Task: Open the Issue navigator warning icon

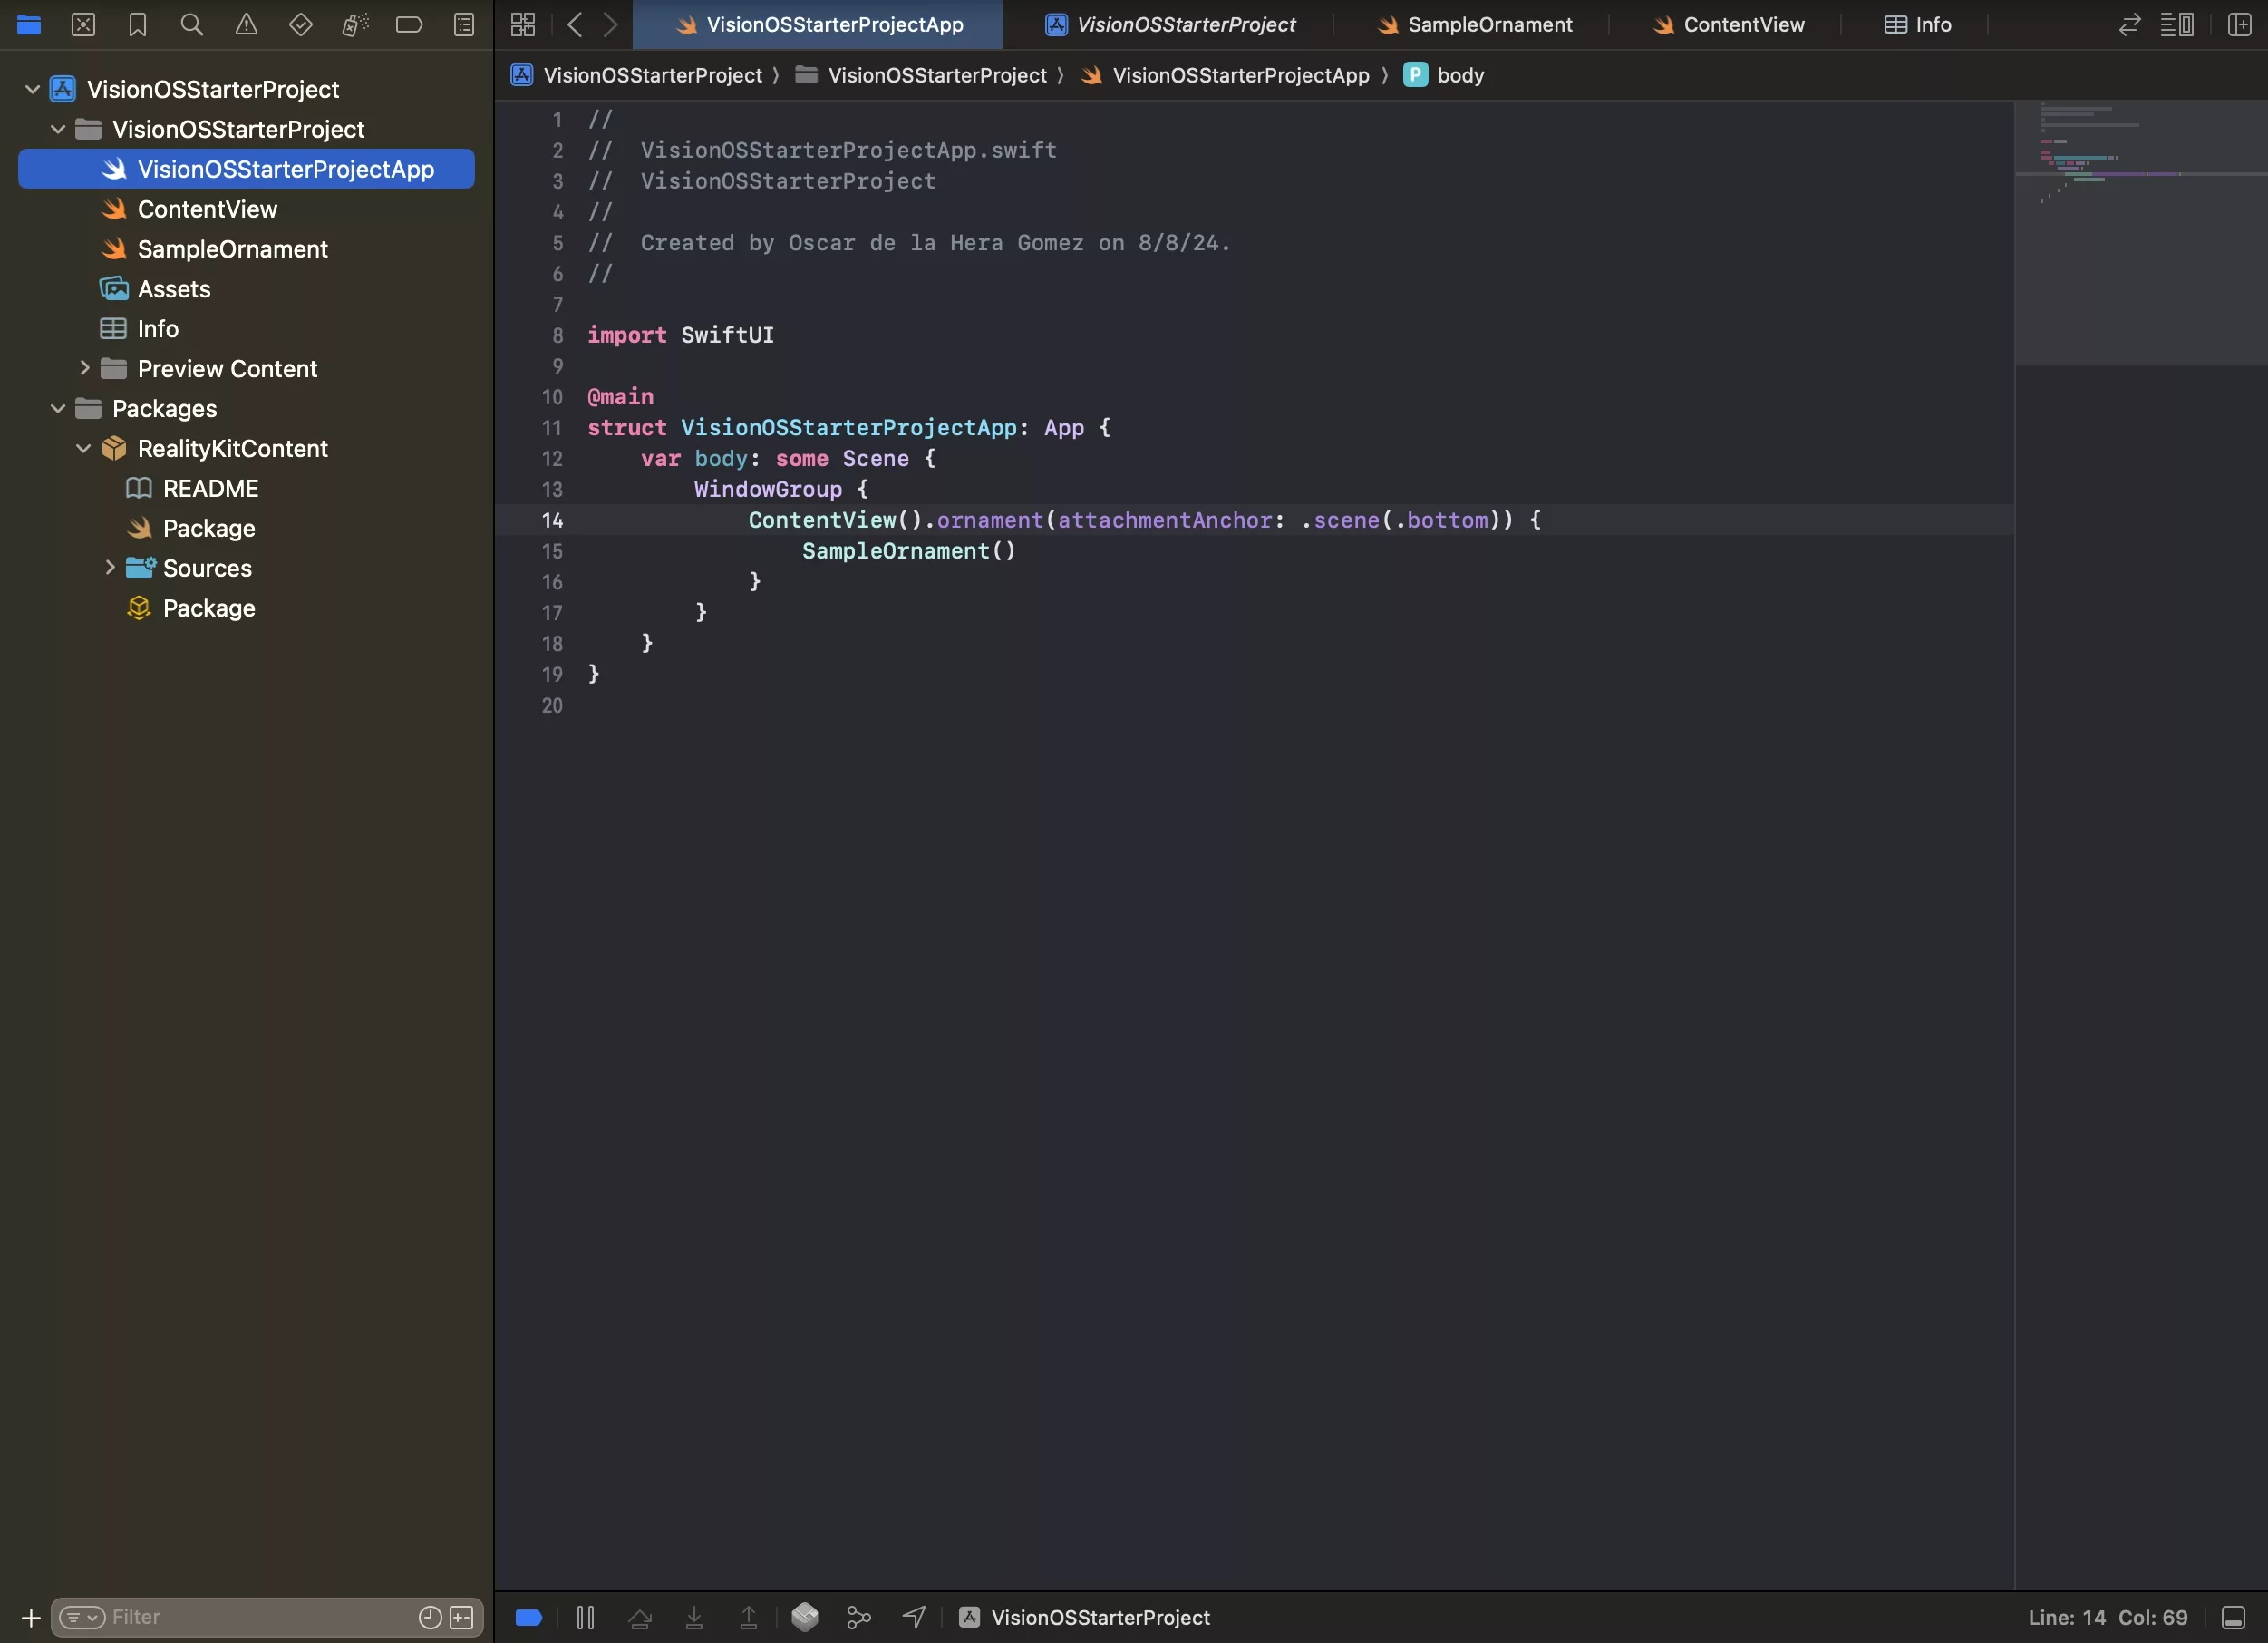Action: (x=246, y=25)
